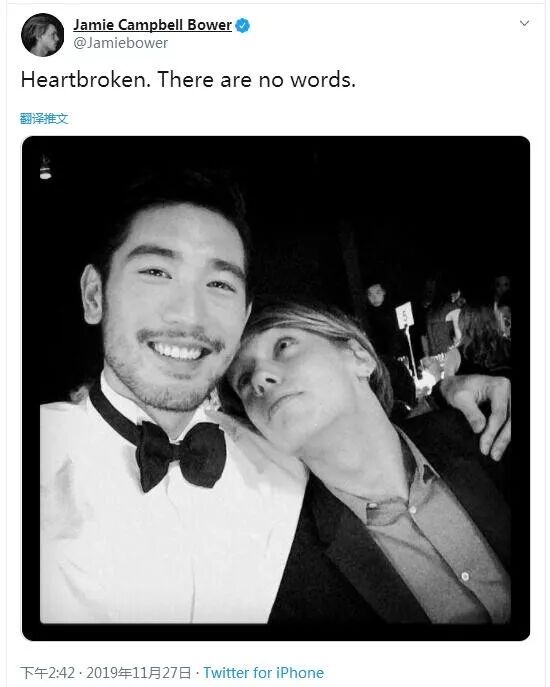This screenshot has height=687, width=550.
Task: Open the Jamie Campbell Bower display name link
Action: coord(152,25)
